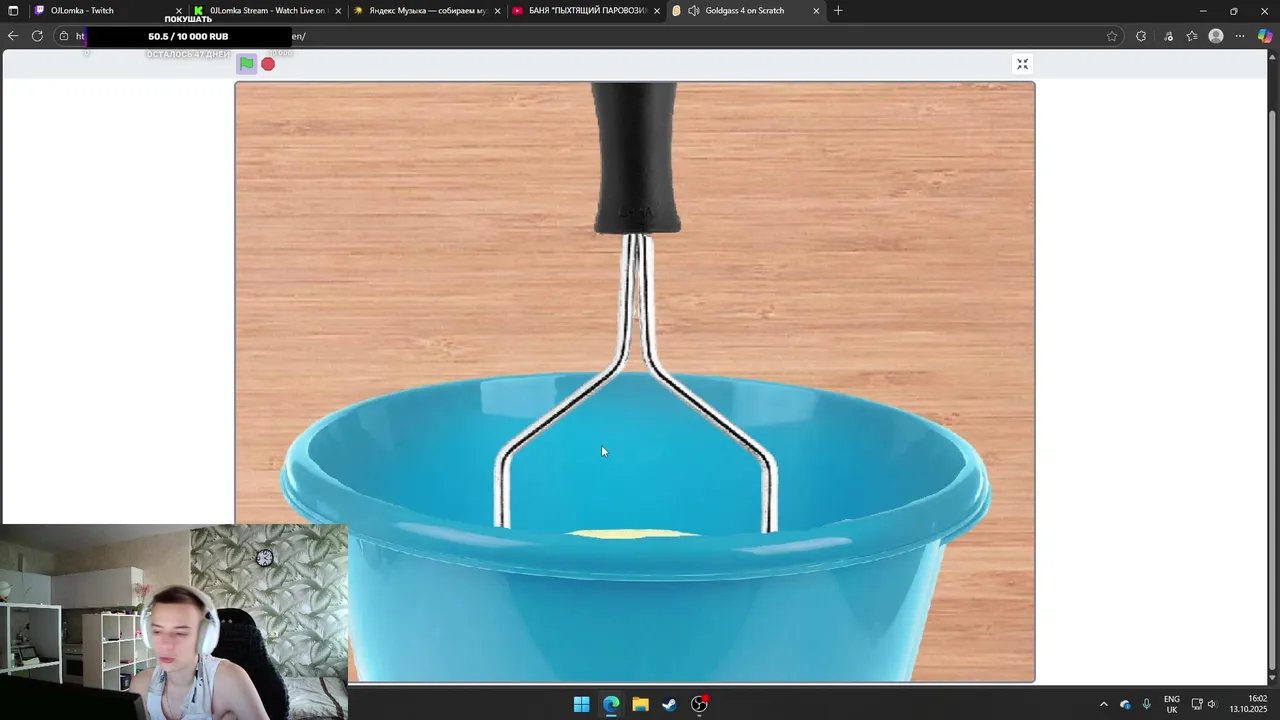Close the OJLomka Stream tab

tap(338, 11)
